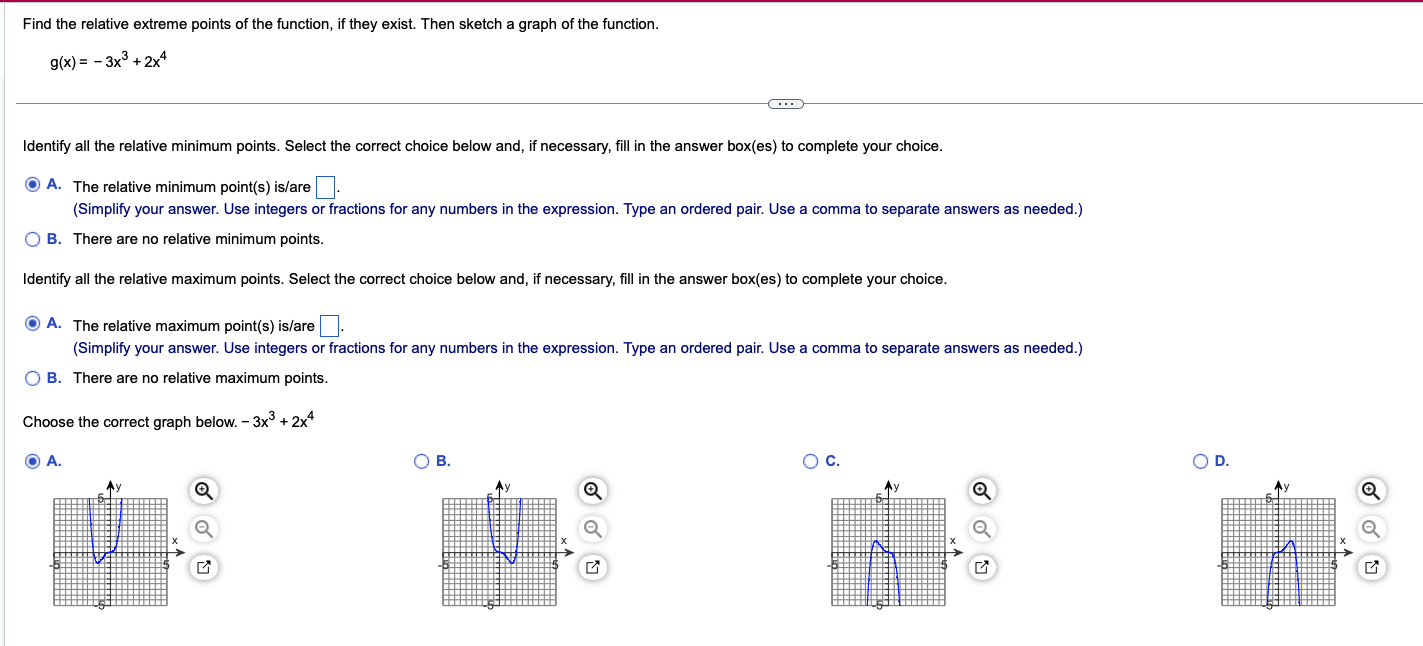The width and height of the screenshot is (1423, 646).
Task: Click the zoom-in magnifier beside graph A
Action: 203,492
